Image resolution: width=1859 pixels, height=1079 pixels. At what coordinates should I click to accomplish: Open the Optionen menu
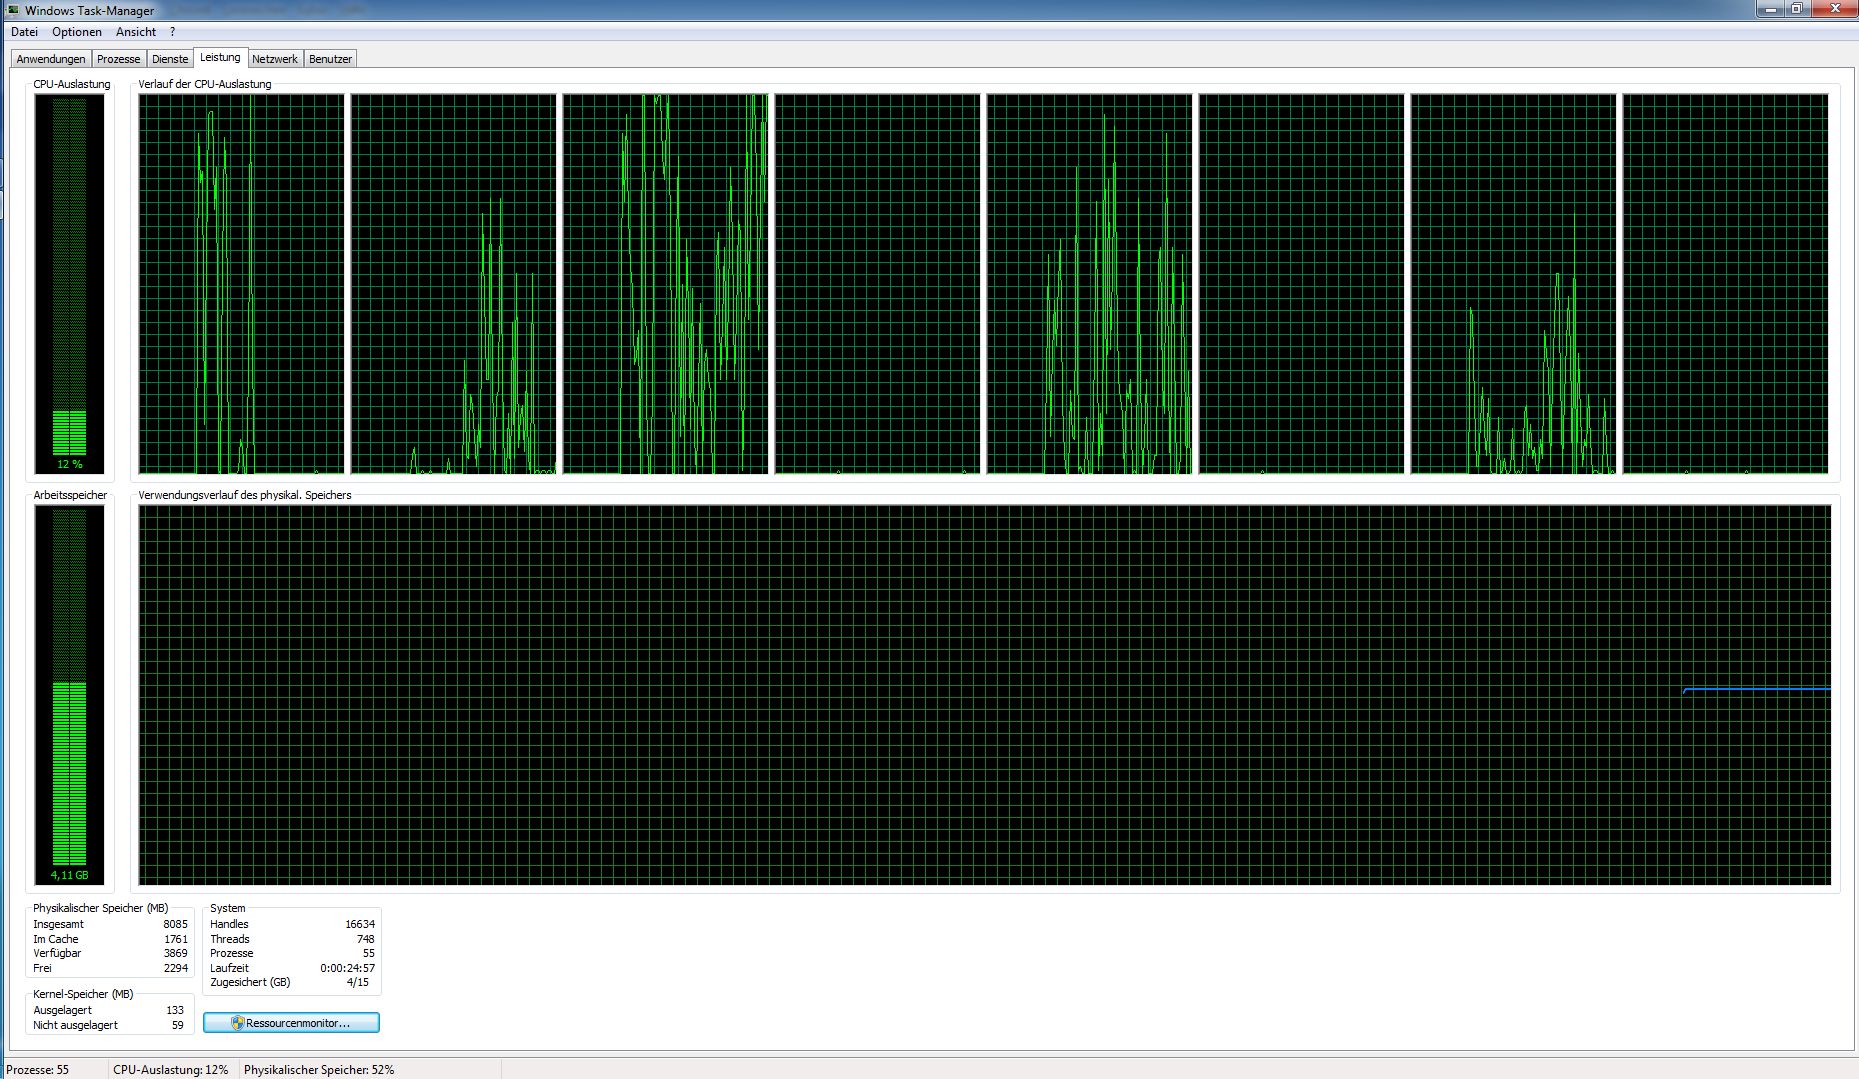(77, 32)
